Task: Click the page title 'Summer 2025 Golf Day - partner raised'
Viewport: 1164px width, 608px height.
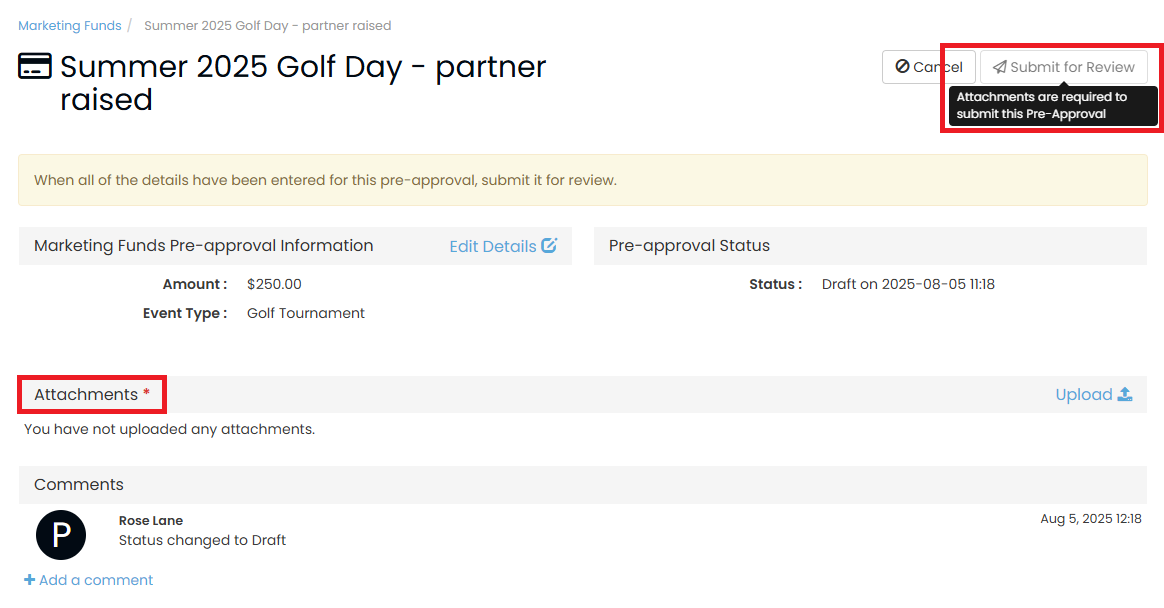Action: click(303, 83)
